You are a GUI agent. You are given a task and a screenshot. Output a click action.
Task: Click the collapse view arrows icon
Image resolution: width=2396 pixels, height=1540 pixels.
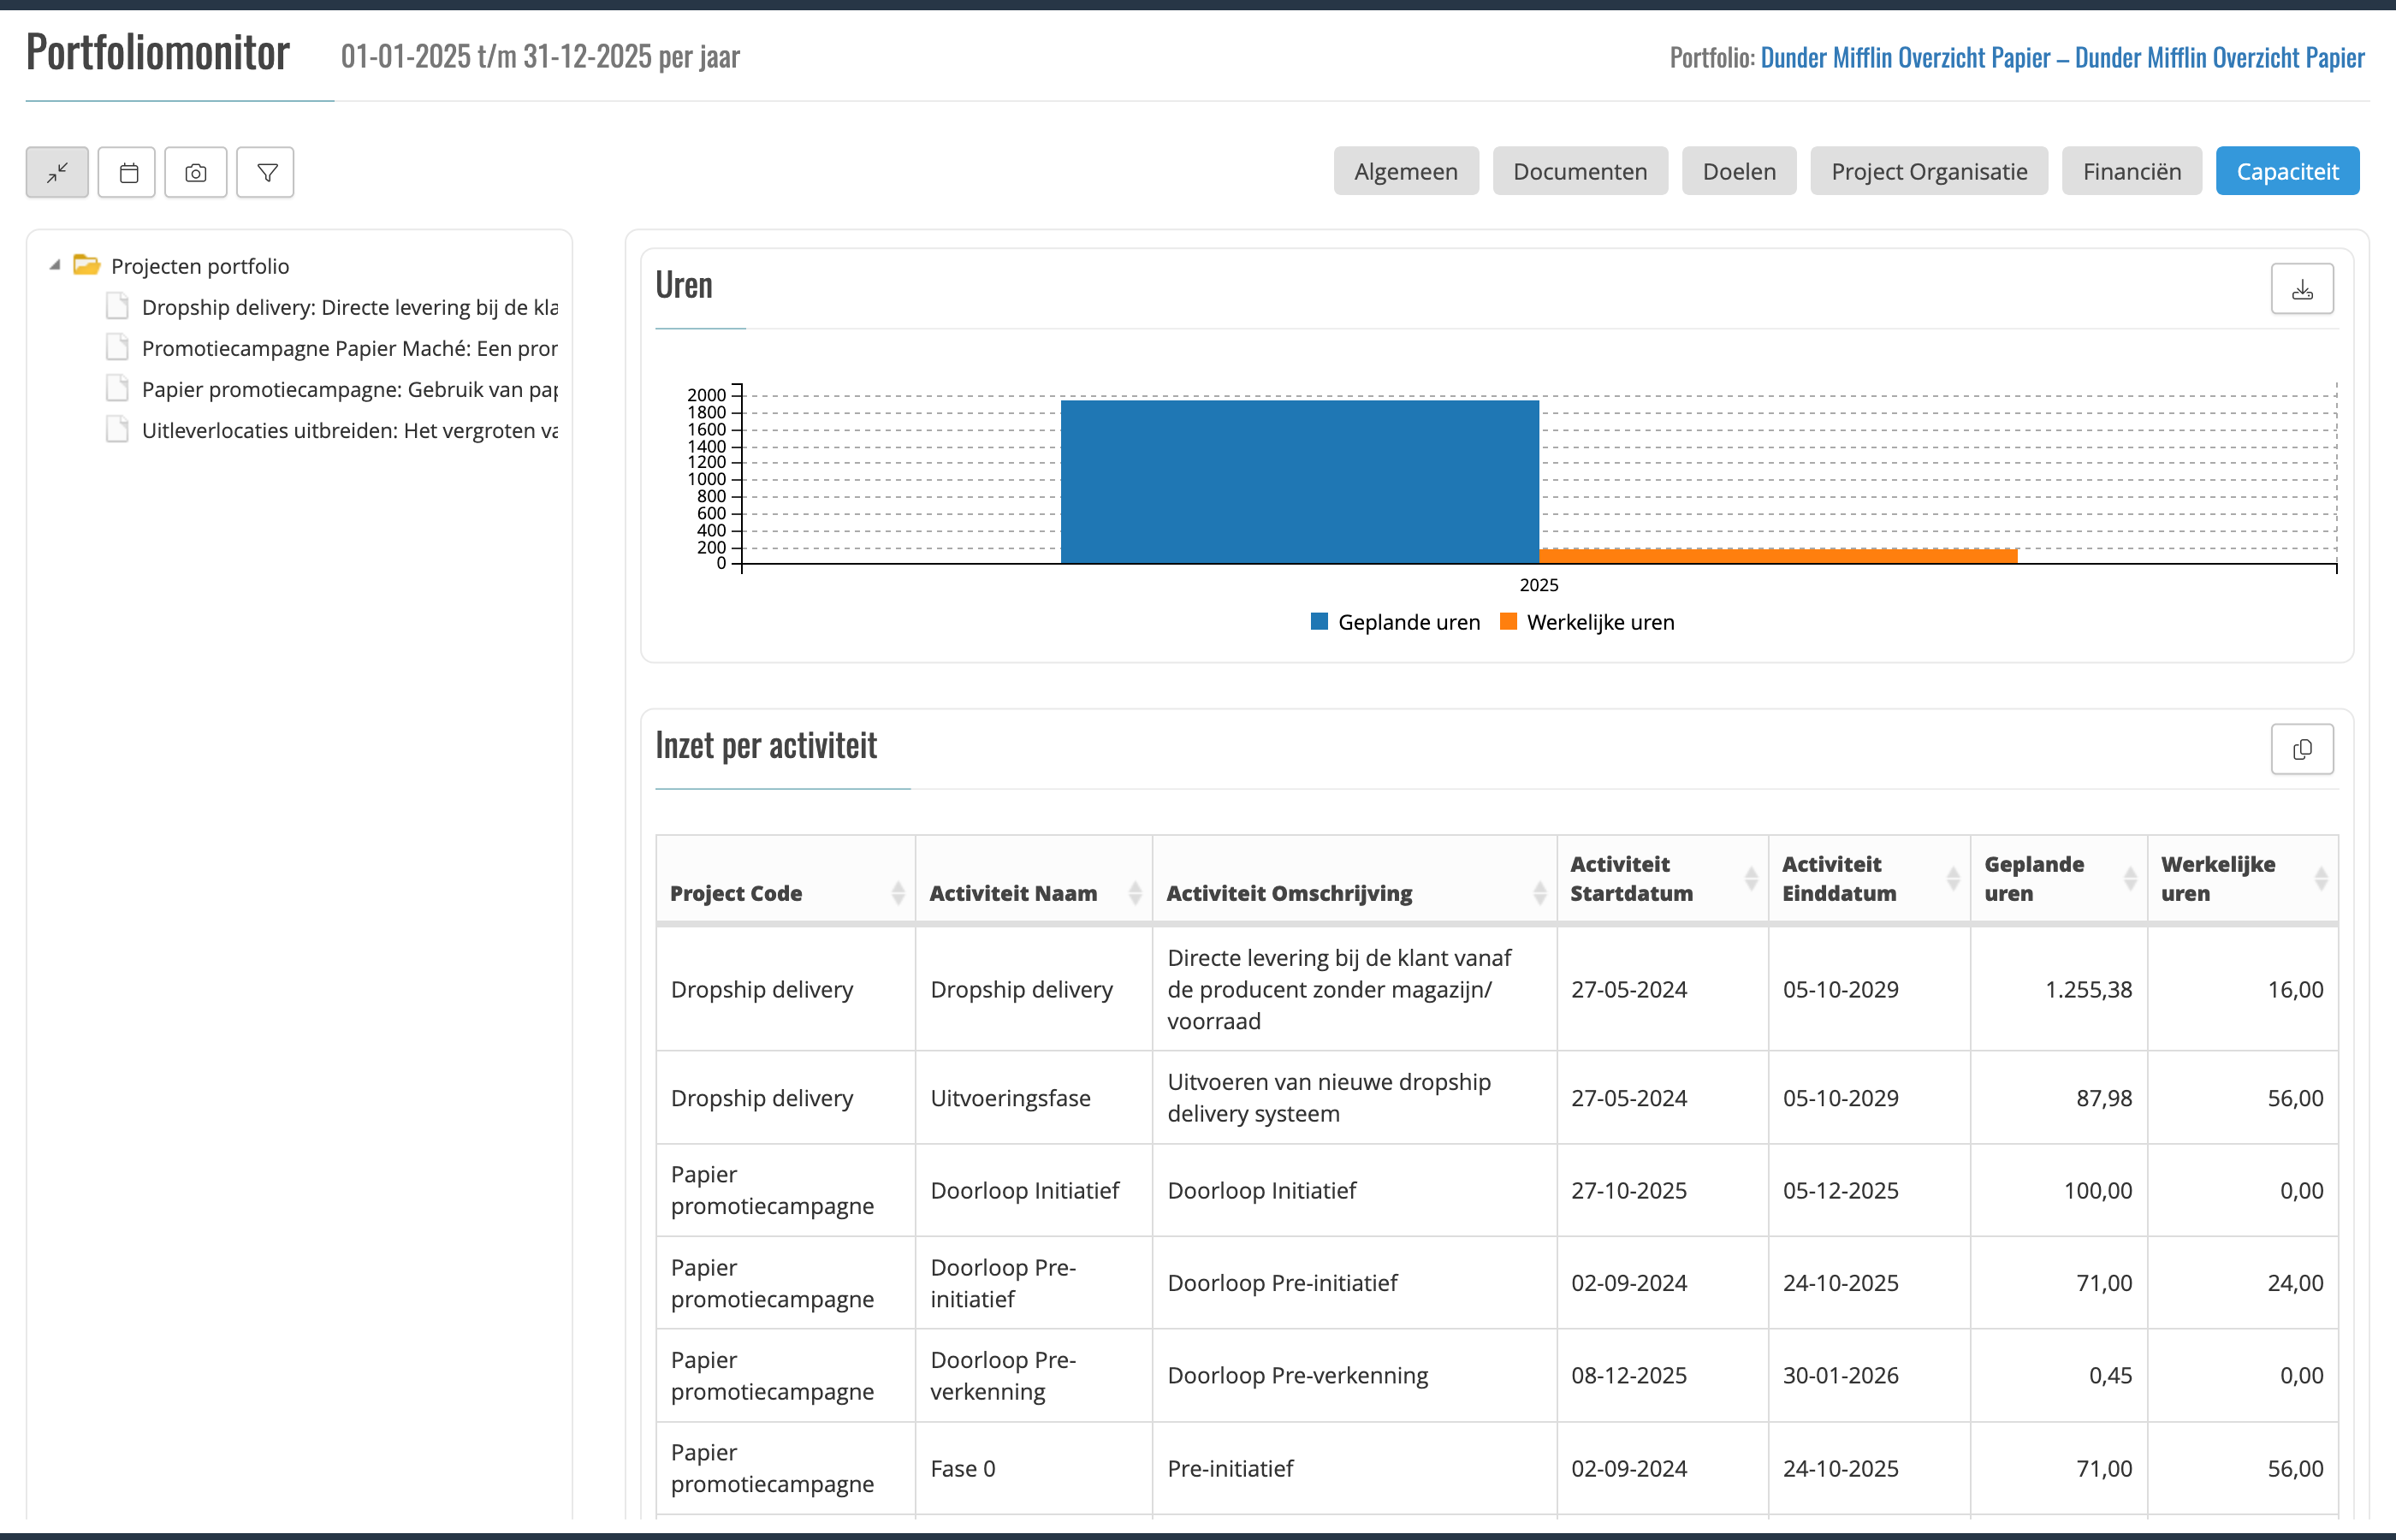[57, 172]
